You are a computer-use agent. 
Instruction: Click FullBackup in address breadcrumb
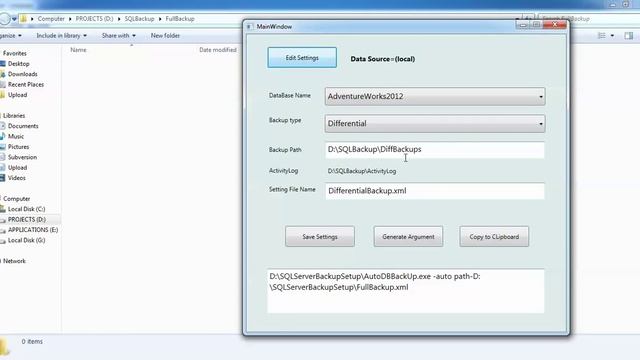(180, 19)
